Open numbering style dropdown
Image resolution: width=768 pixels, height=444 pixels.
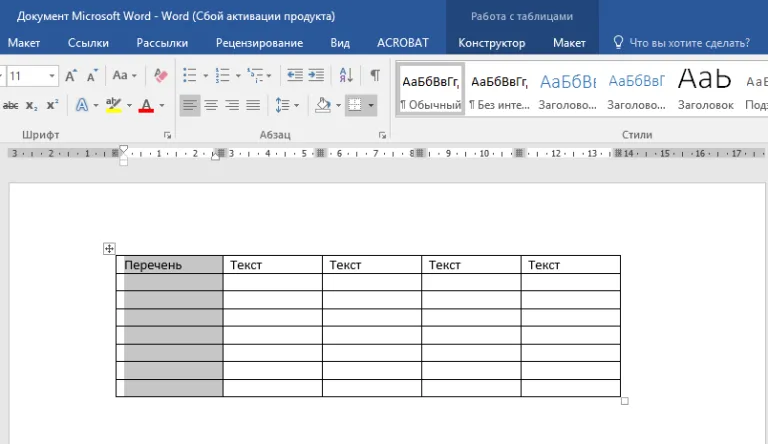pyautogui.click(x=238, y=76)
